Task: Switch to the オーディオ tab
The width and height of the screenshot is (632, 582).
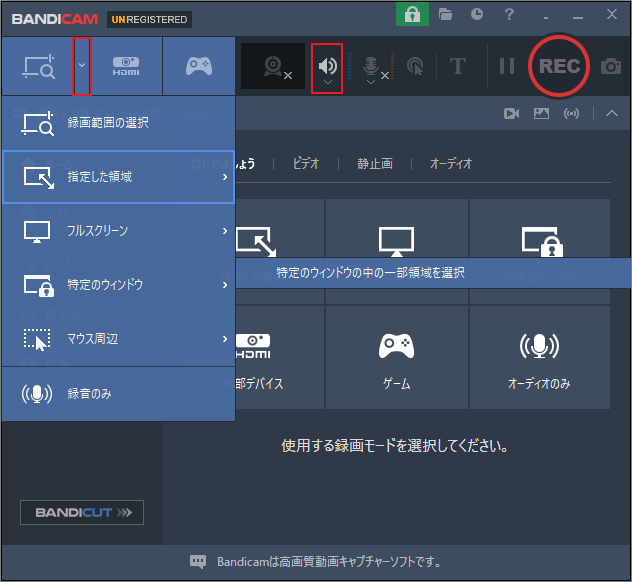Action: 451,164
